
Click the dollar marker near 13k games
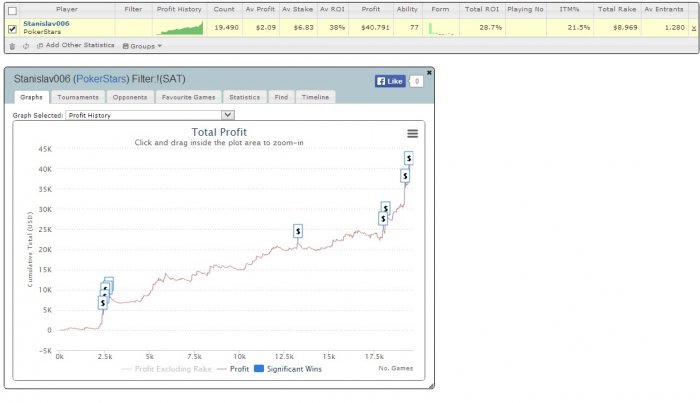pos(298,231)
